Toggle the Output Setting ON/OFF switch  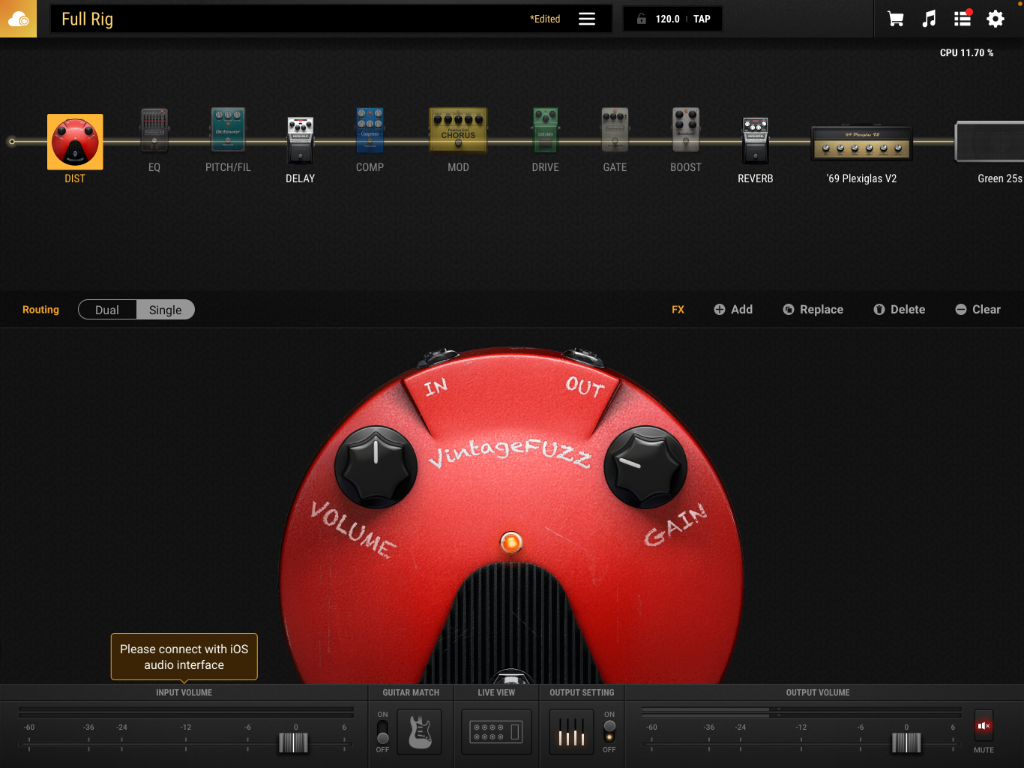coord(609,731)
